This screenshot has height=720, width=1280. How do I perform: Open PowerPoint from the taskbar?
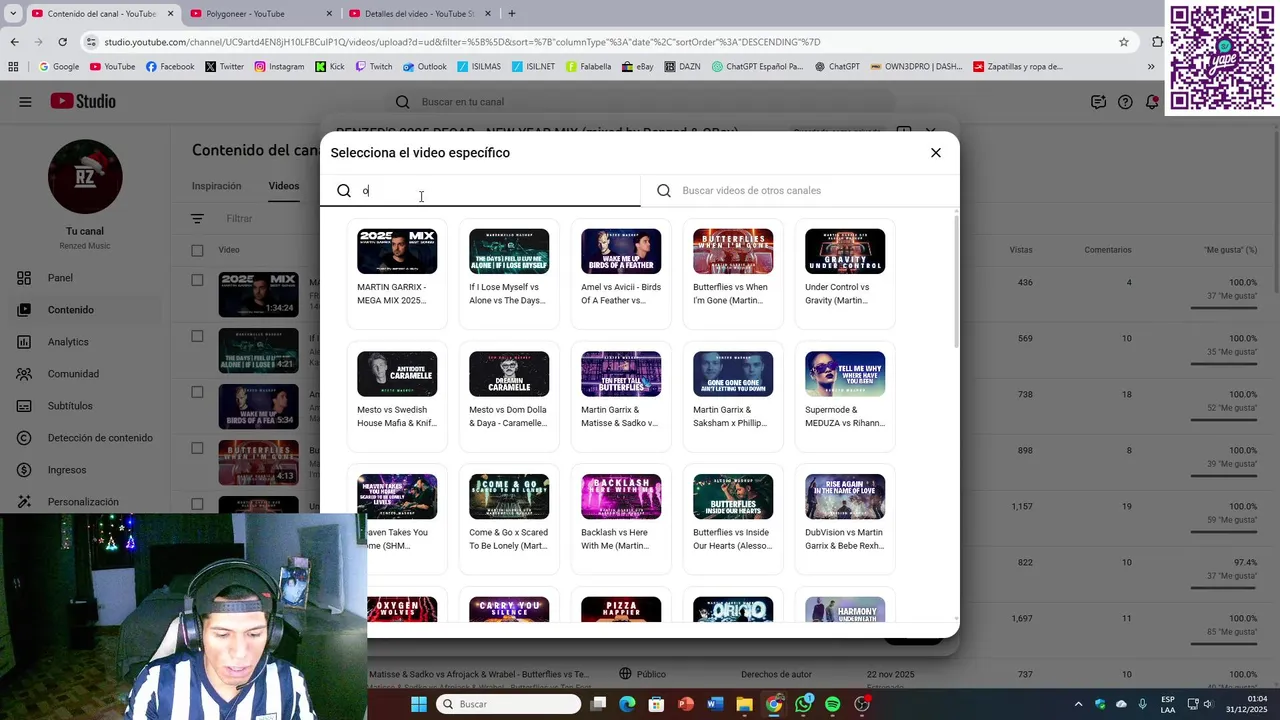[685, 704]
